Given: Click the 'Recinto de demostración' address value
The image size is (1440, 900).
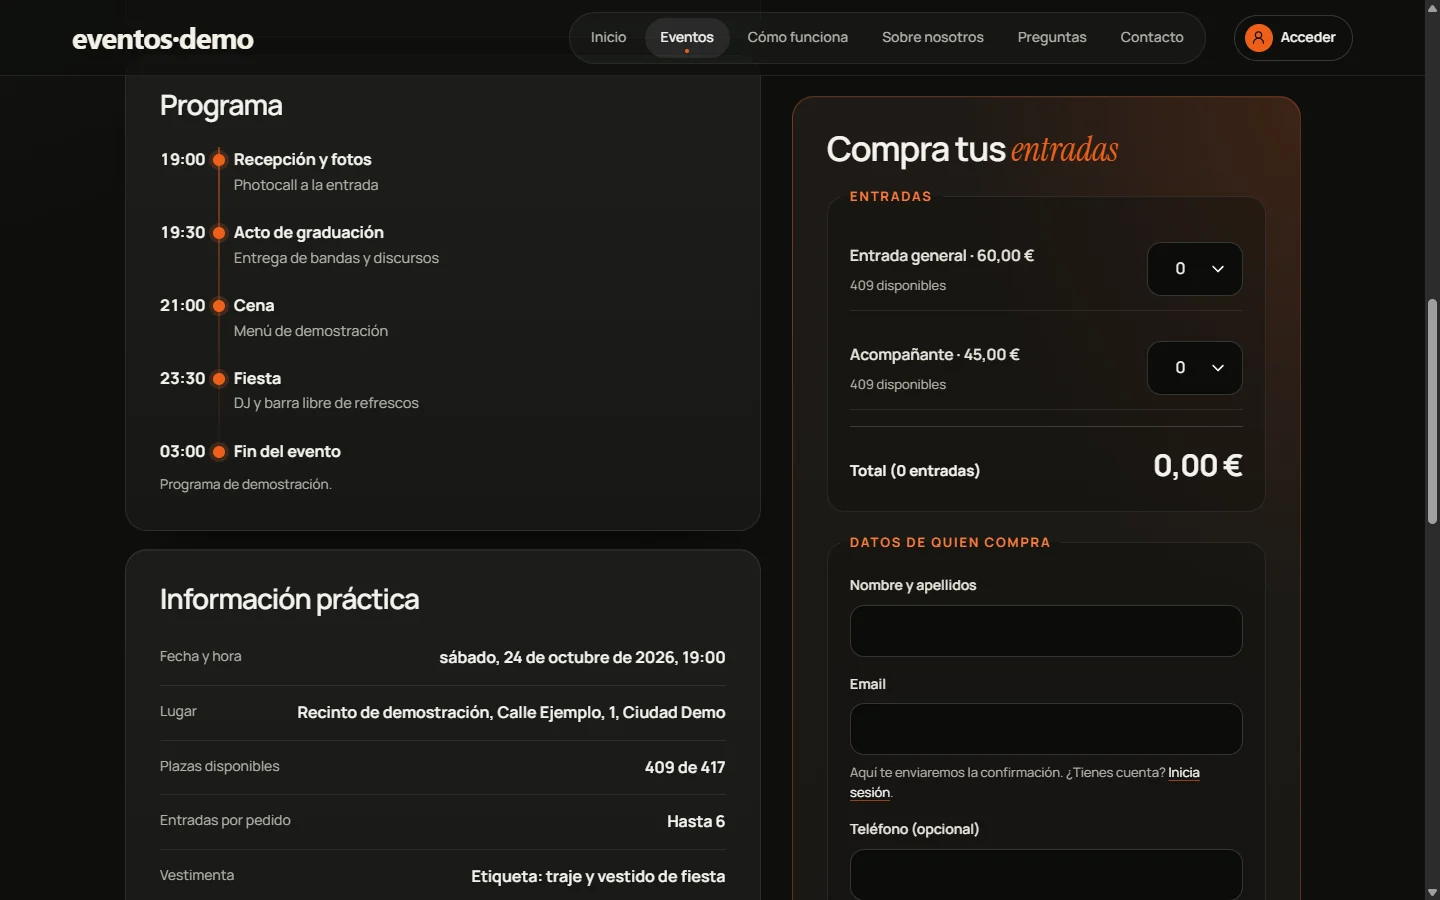Looking at the screenshot, I should [x=511, y=712].
